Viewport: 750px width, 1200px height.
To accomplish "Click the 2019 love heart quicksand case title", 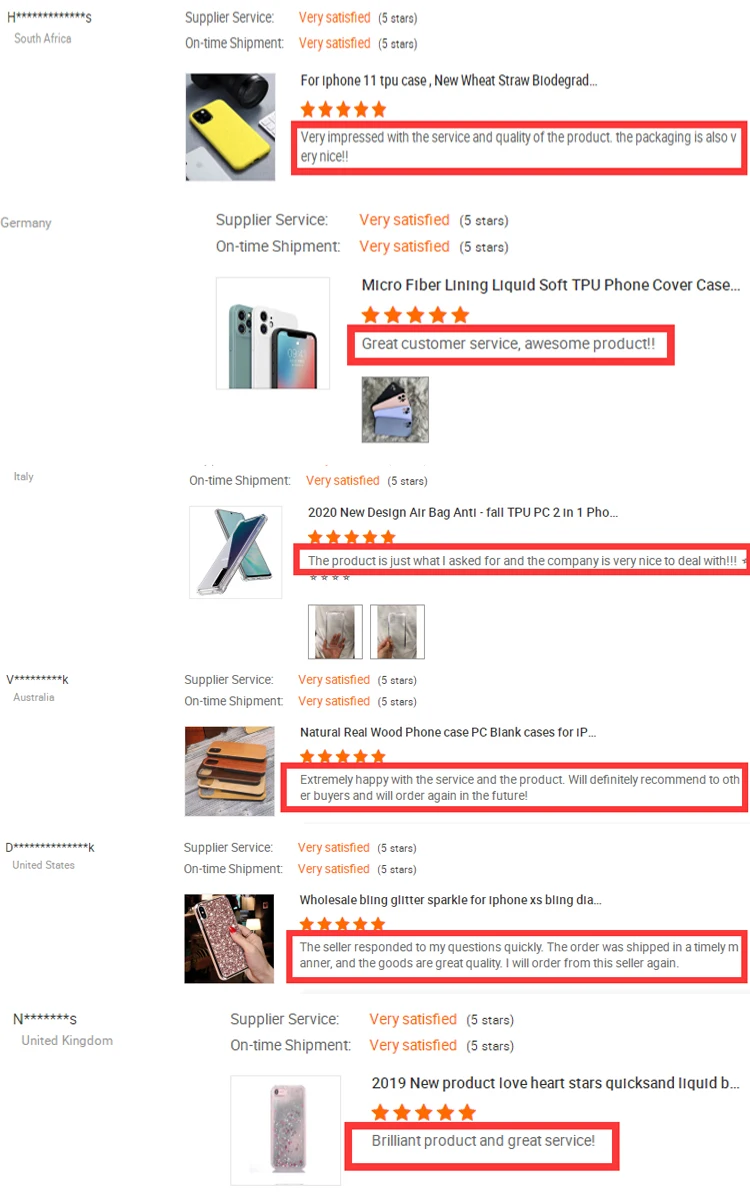I will (556, 1083).
